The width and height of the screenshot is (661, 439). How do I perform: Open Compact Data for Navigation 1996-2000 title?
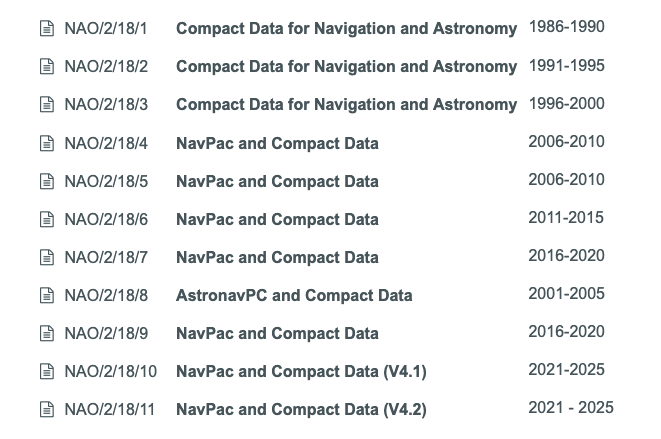[x=346, y=105]
